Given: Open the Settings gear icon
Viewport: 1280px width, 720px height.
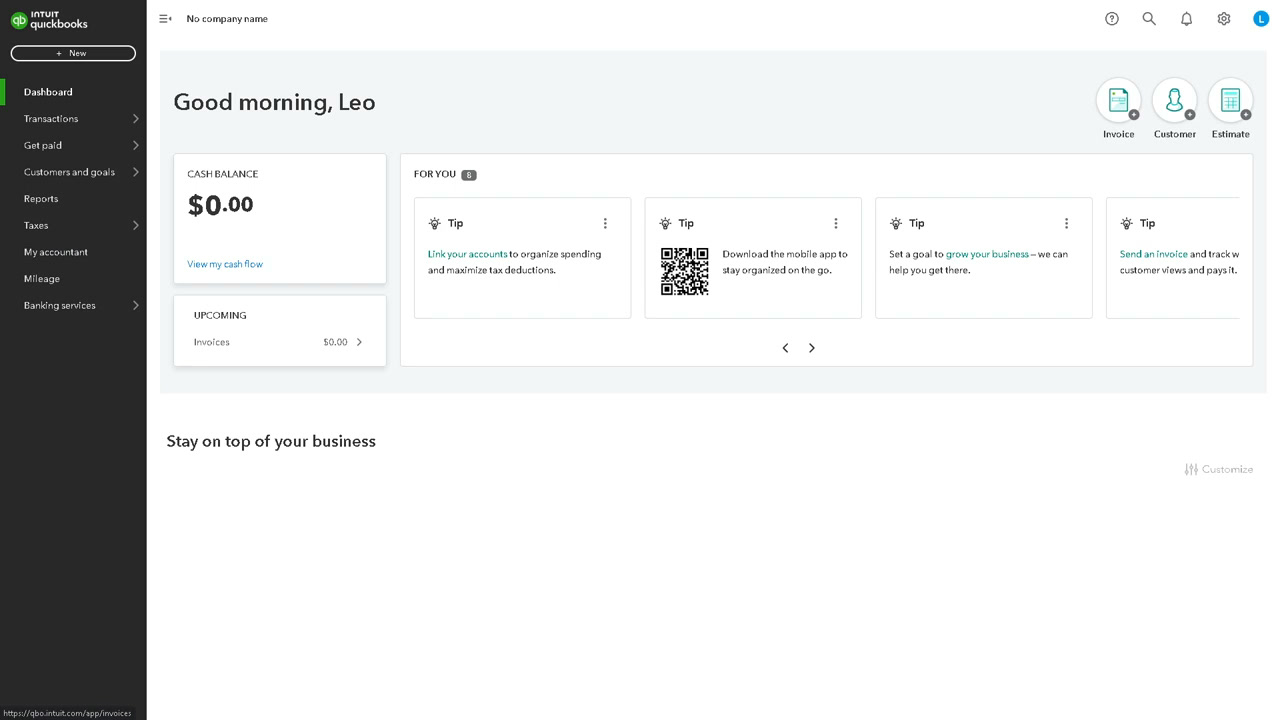Looking at the screenshot, I should point(1224,19).
